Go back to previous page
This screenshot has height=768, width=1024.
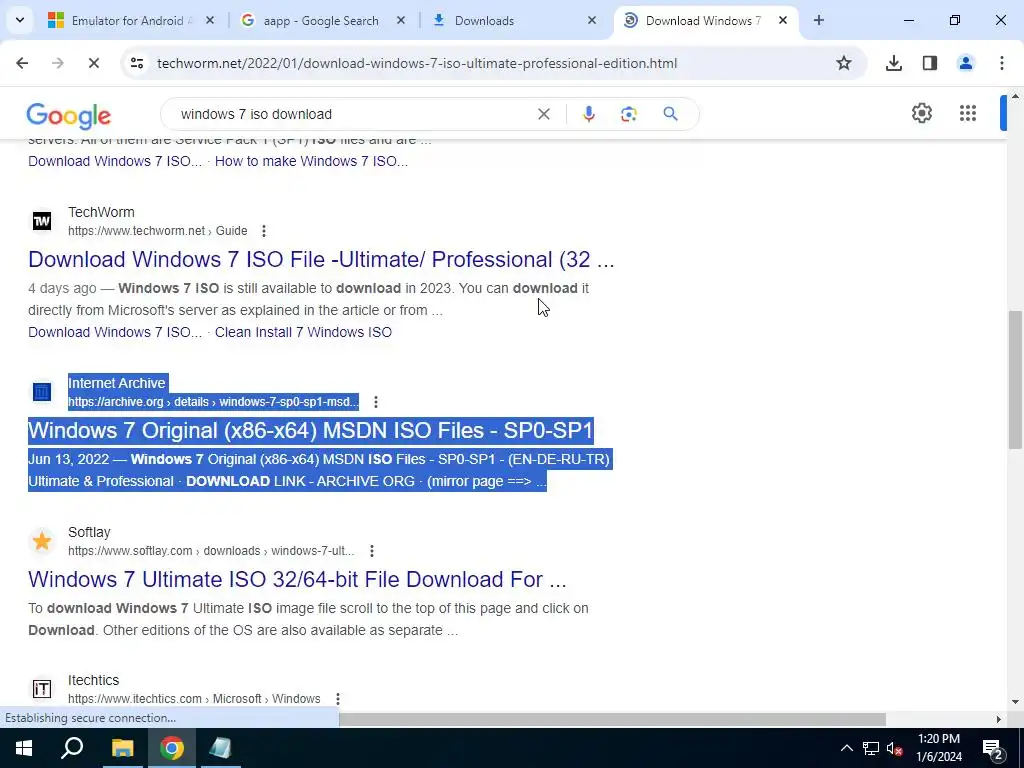(x=22, y=63)
